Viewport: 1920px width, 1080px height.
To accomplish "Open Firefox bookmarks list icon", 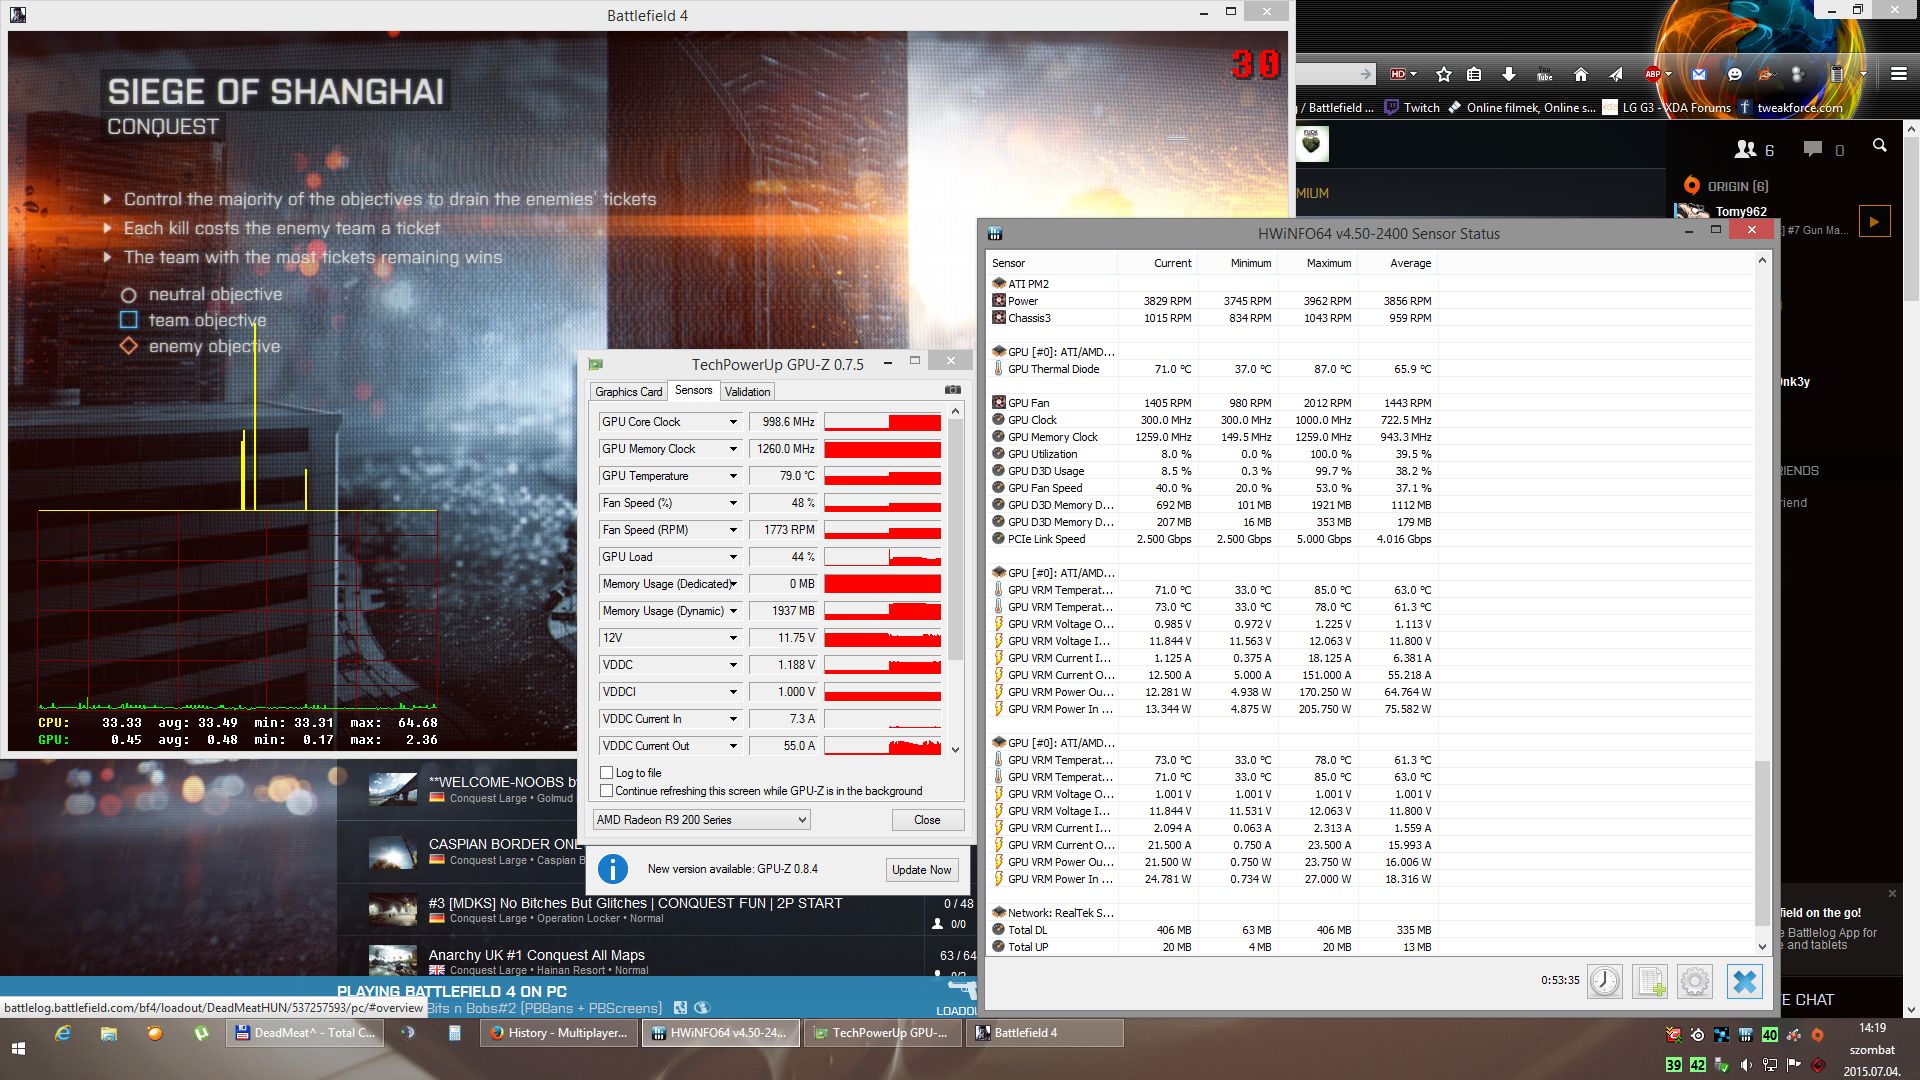I will [x=1474, y=74].
